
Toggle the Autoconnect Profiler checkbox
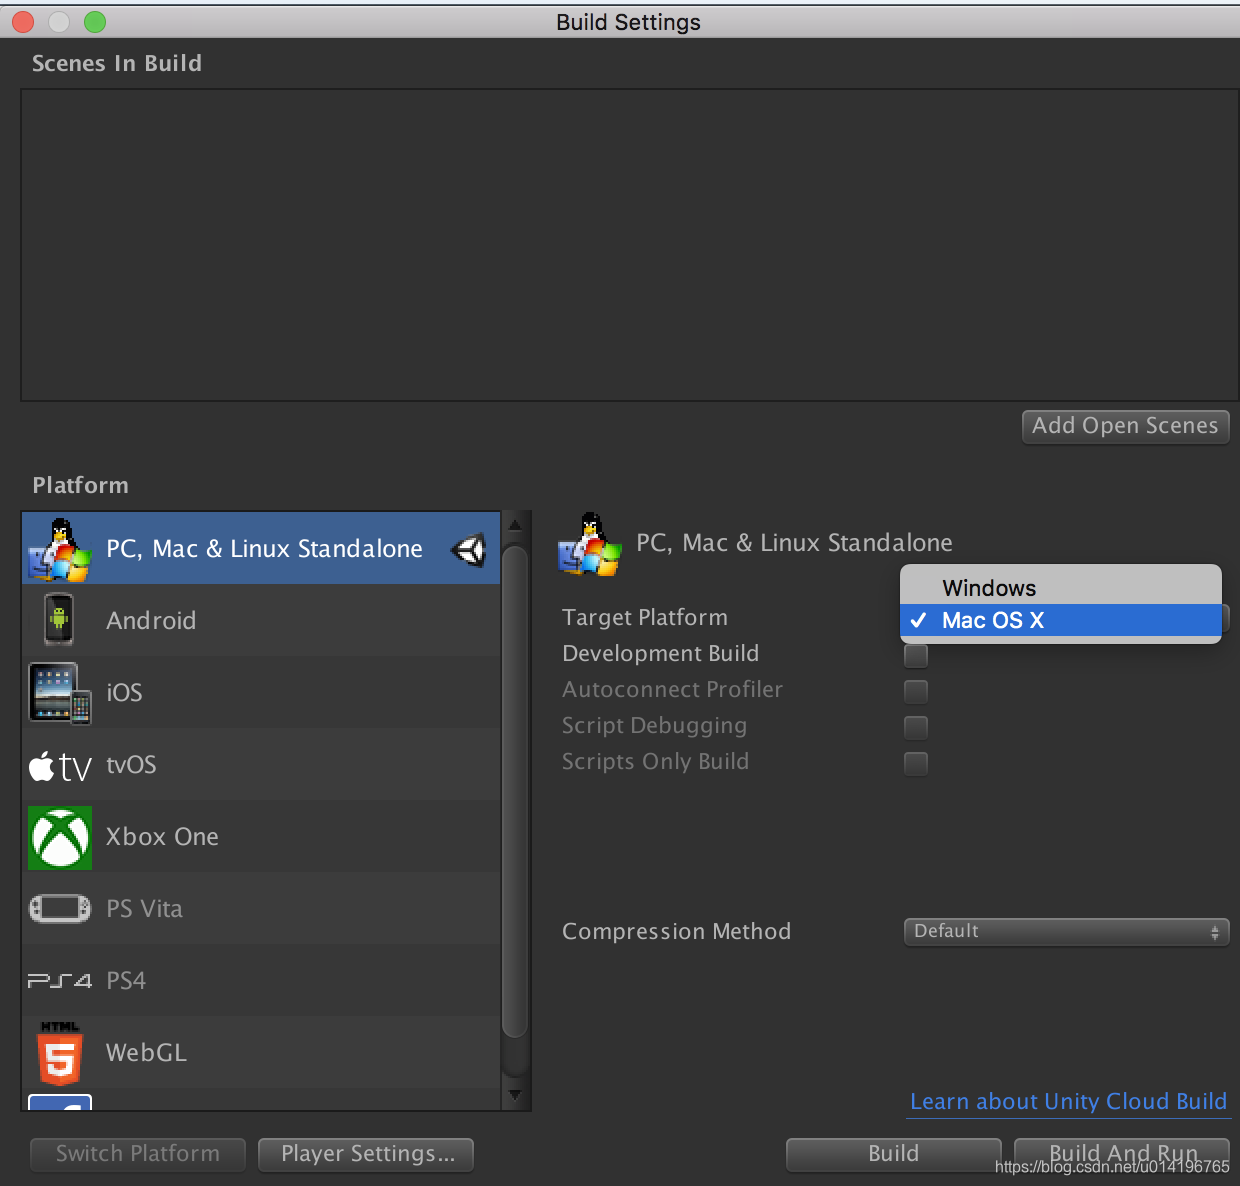pos(916,692)
